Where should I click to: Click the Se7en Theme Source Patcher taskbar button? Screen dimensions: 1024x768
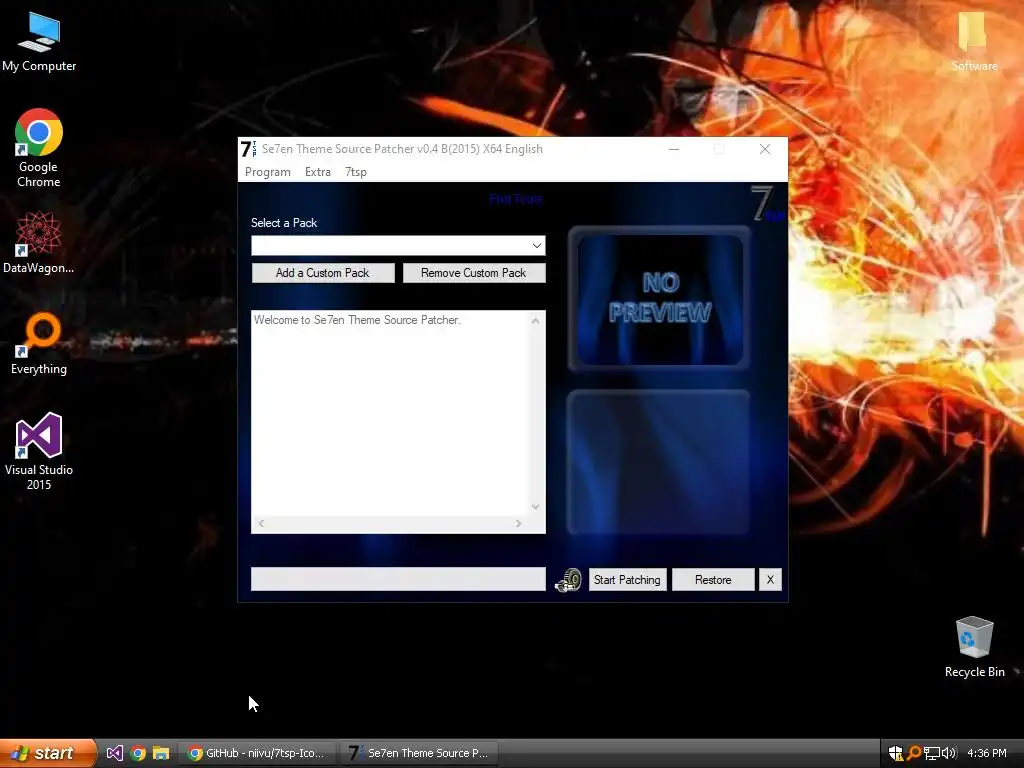419,753
